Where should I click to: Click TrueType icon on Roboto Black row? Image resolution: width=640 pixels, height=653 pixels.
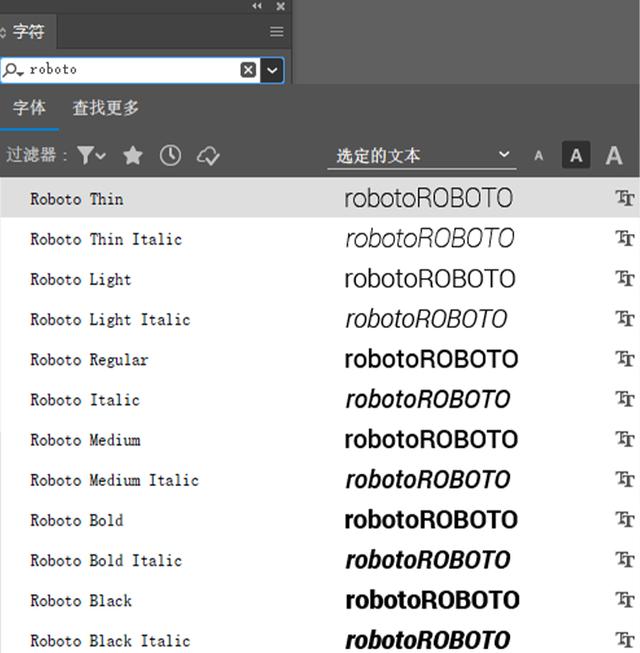tap(625, 600)
